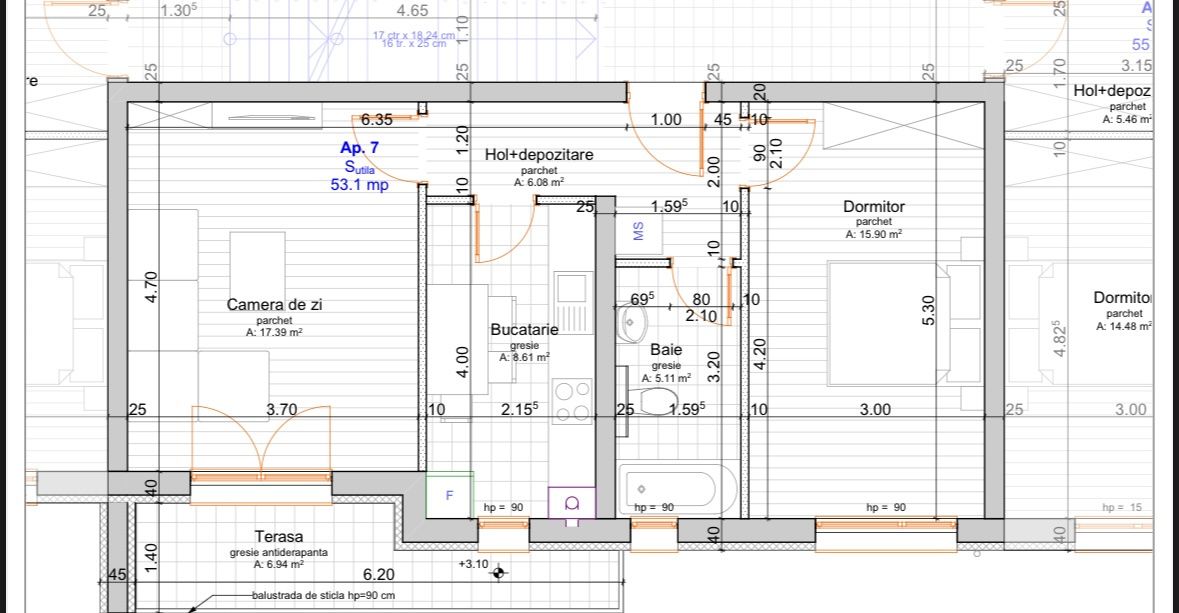
Task: Click the gresie antiderapanta note
Action: [x=279, y=552]
